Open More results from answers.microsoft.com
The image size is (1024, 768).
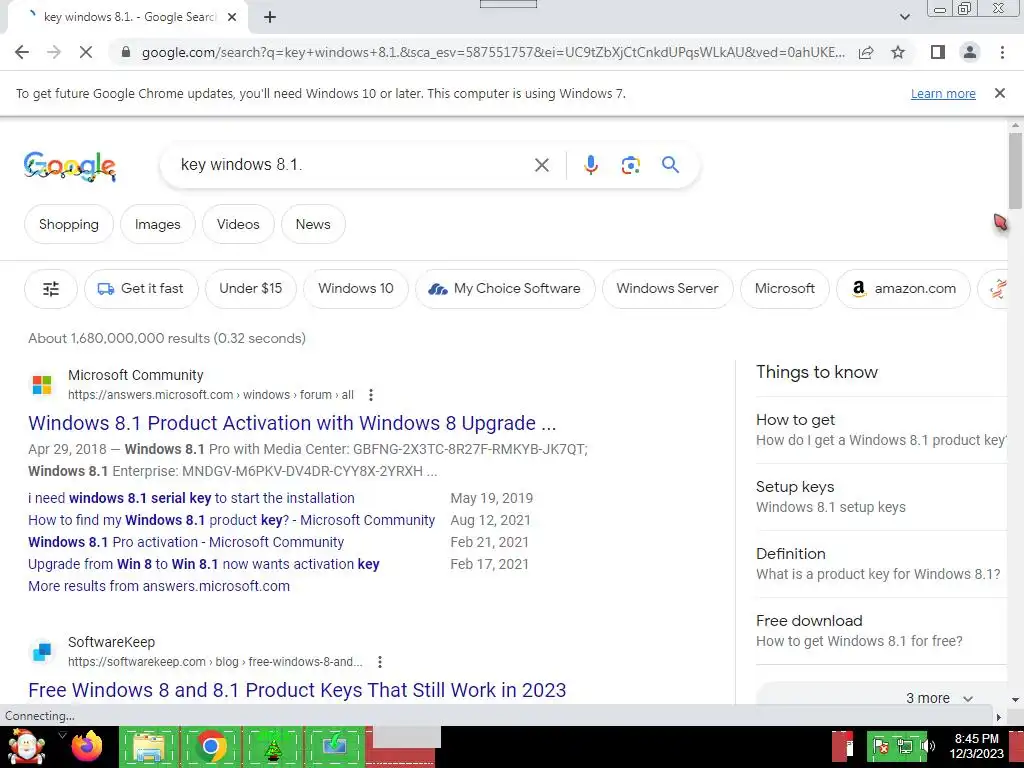159,586
